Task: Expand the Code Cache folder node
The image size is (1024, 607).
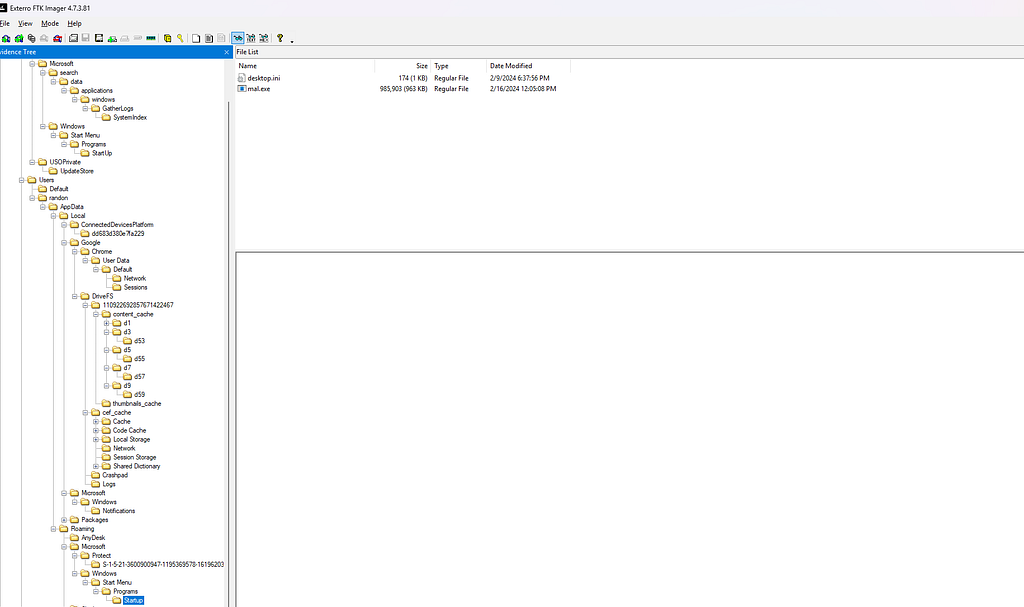Action: click(96, 431)
